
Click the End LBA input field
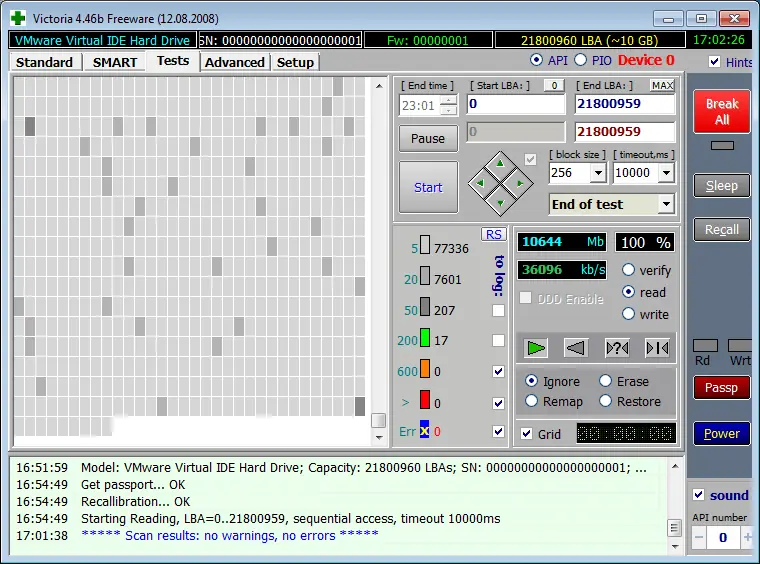coord(625,104)
